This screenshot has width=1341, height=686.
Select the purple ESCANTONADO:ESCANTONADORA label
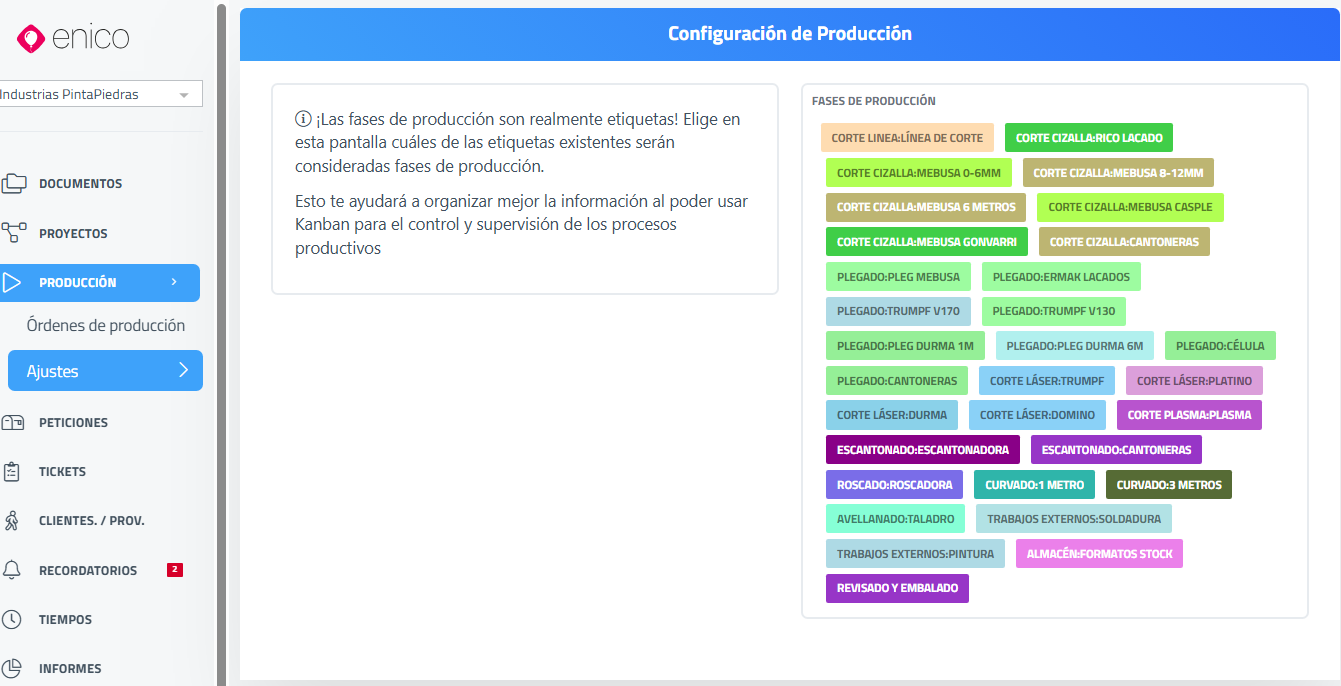click(x=923, y=450)
